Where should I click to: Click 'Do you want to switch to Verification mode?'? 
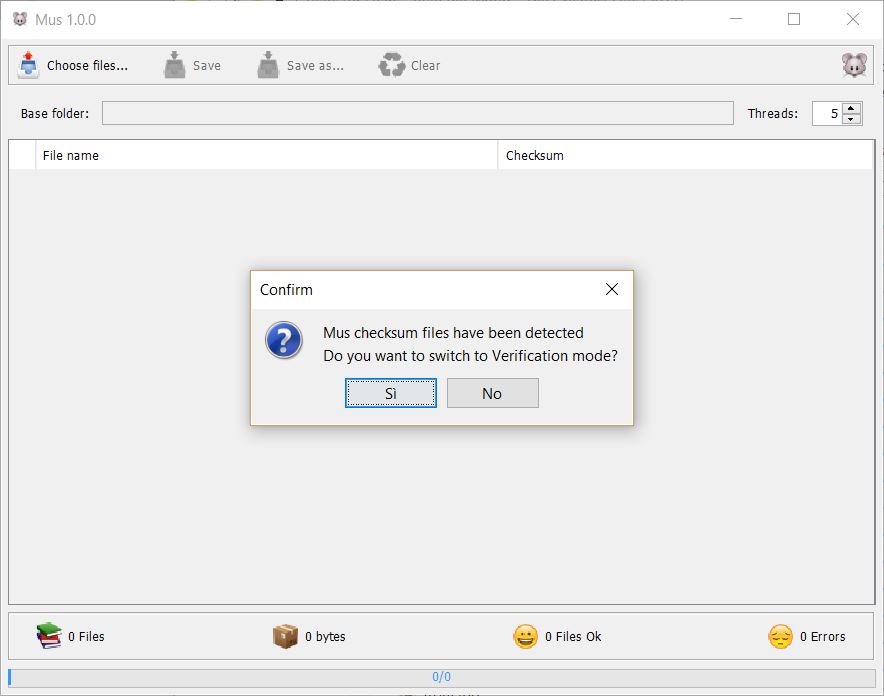click(470, 356)
